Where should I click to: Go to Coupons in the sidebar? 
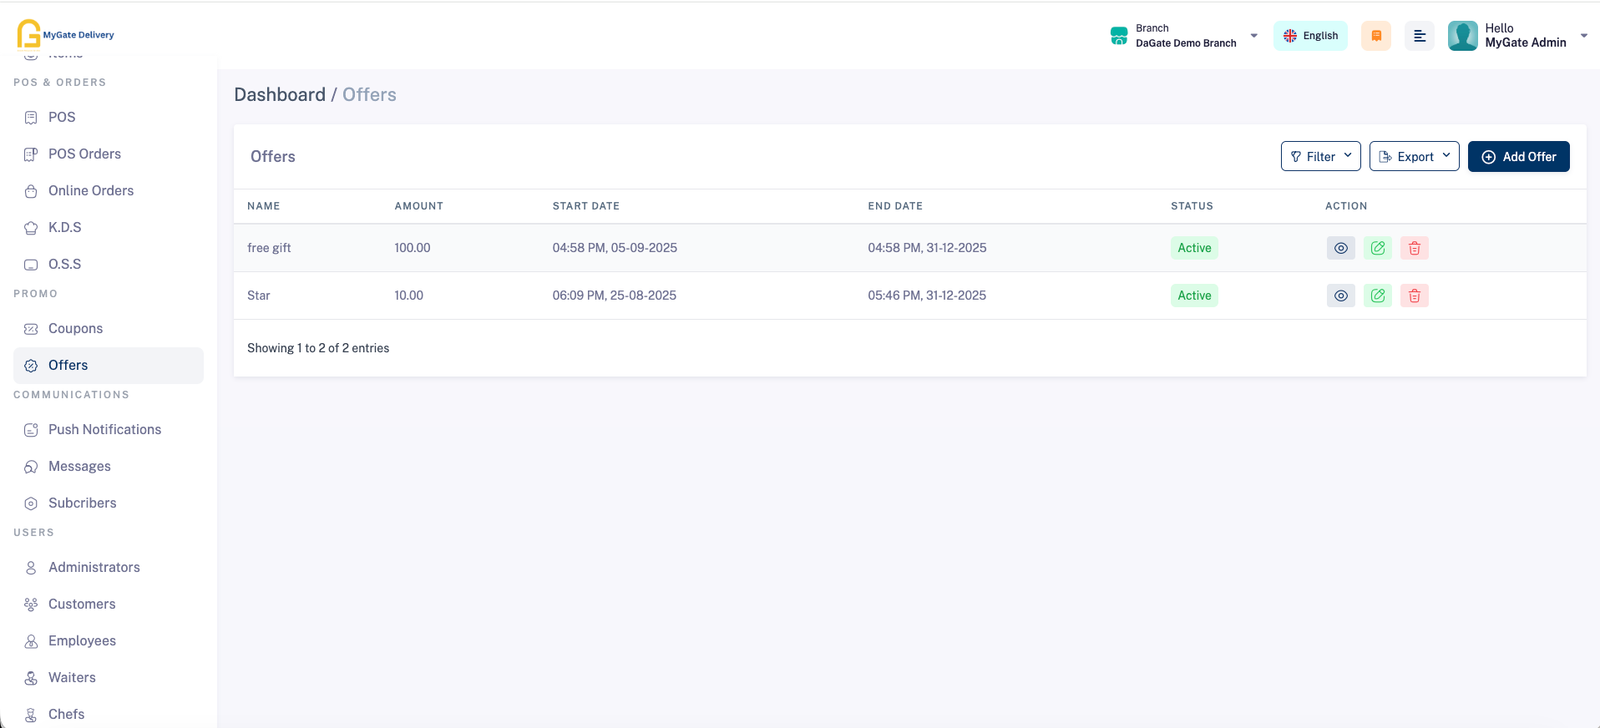pyautogui.click(x=75, y=329)
